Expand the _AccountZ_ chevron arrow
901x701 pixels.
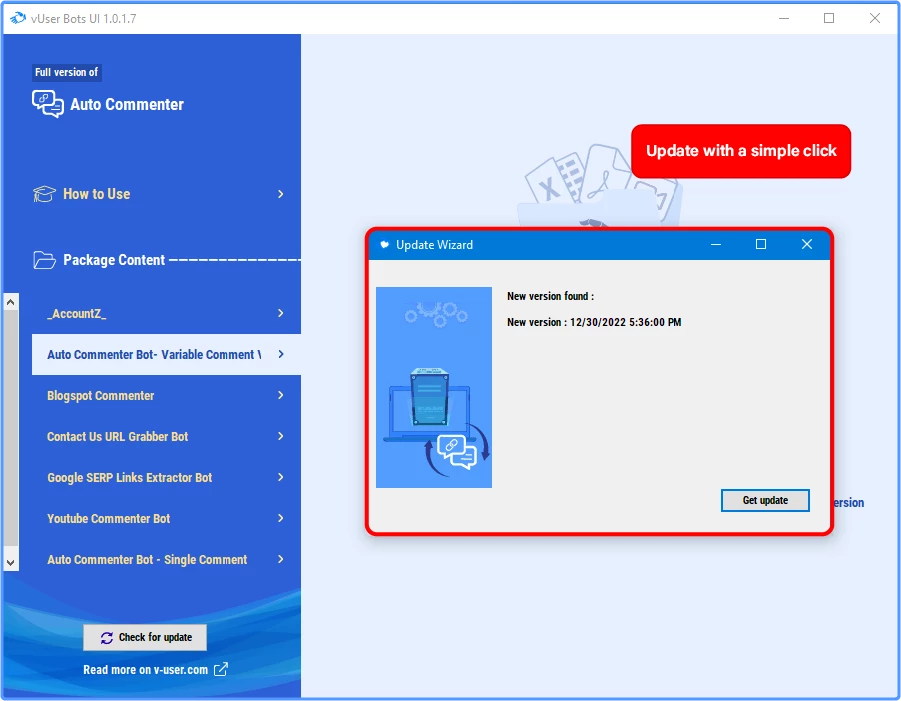coord(280,313)
